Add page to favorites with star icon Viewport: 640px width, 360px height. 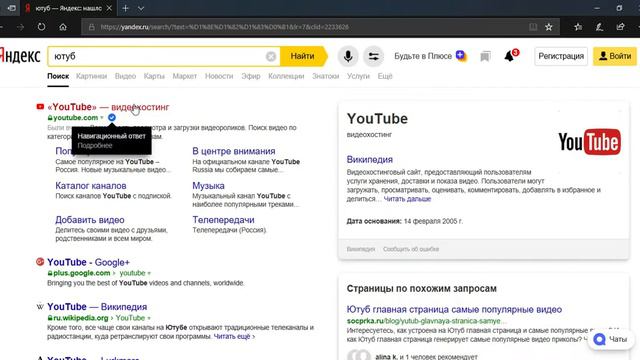pyautogui.click(x=549, y=27)
